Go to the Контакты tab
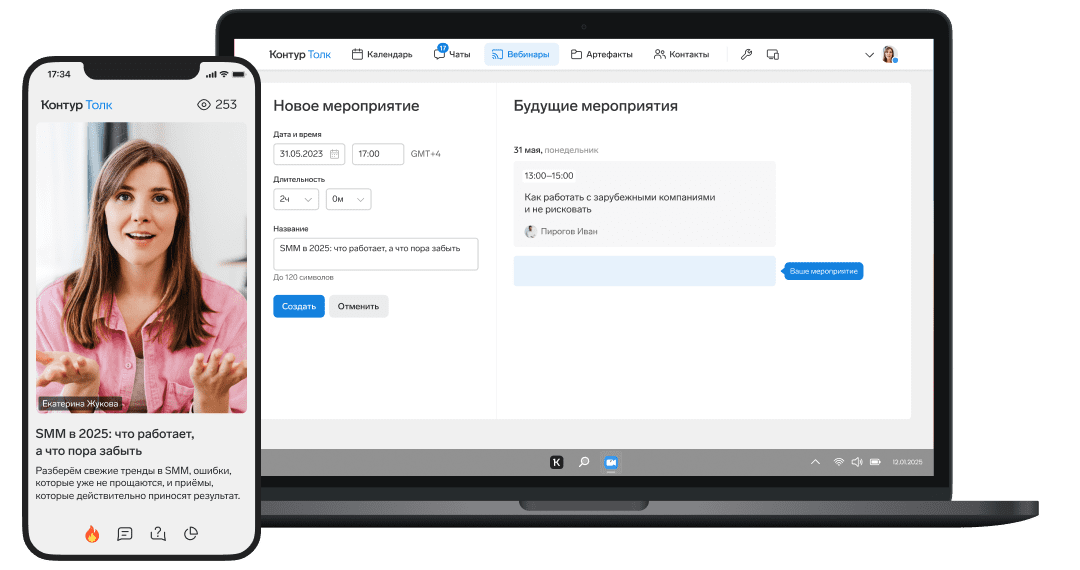 681,55
